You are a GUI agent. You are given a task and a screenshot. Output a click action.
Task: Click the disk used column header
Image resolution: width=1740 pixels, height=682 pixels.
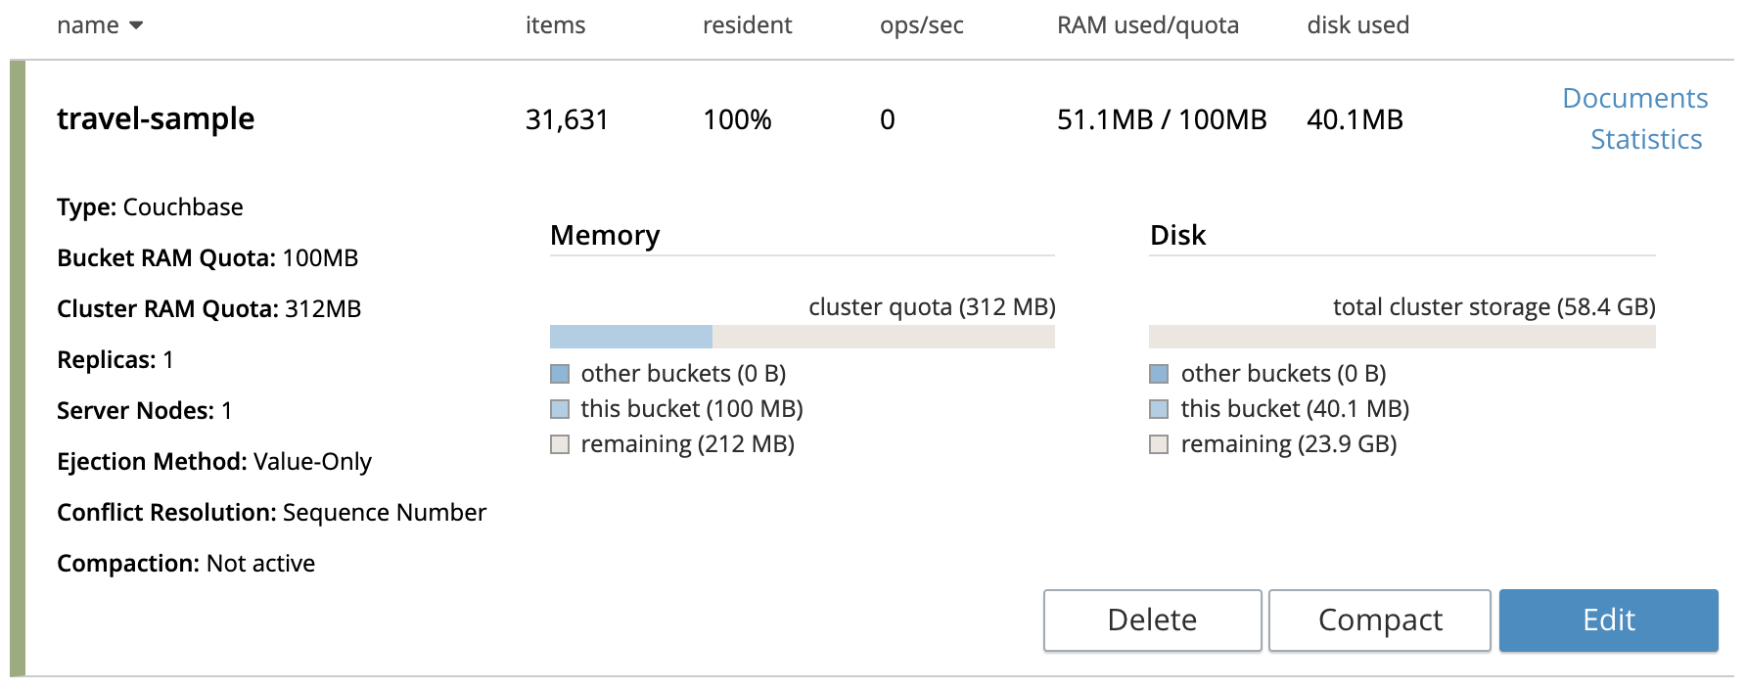(1357, 26)
